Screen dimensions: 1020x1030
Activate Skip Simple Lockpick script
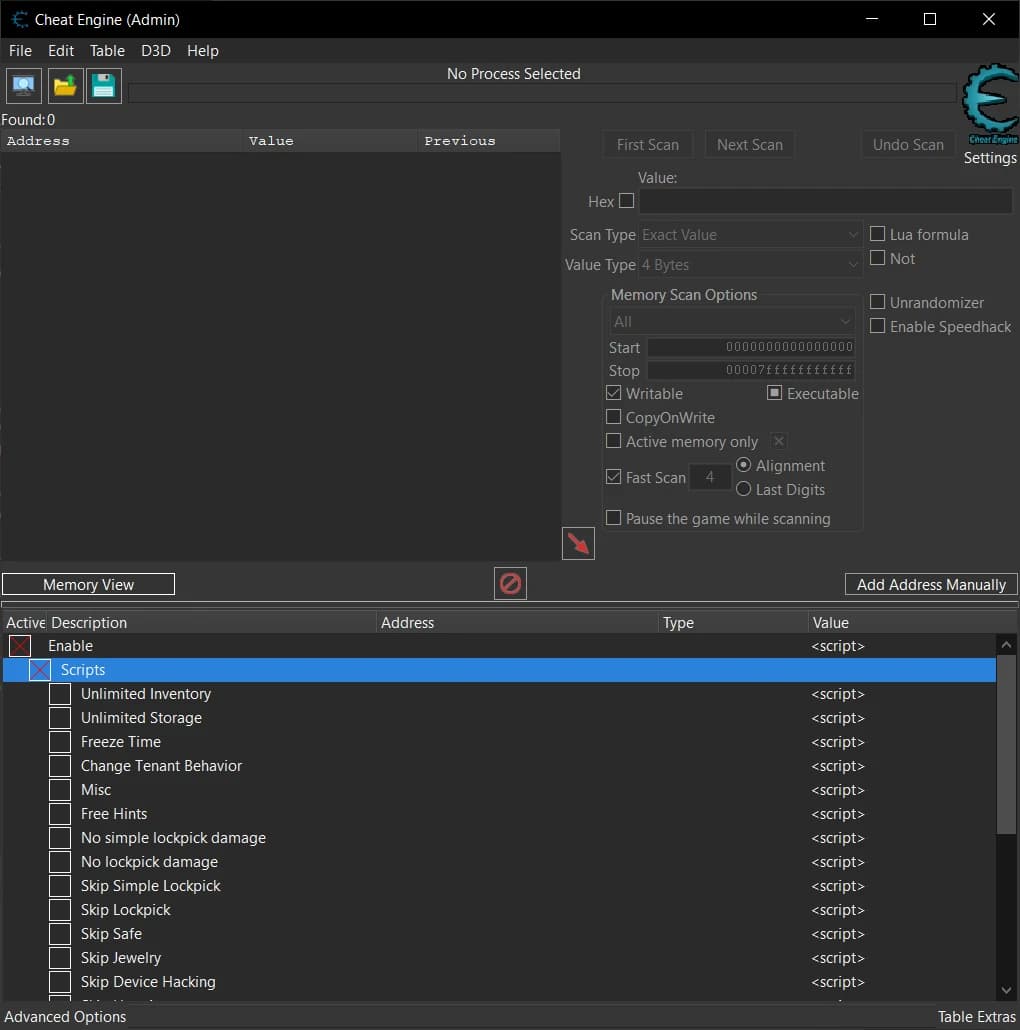pyautogui.click(x=60, y=886)
